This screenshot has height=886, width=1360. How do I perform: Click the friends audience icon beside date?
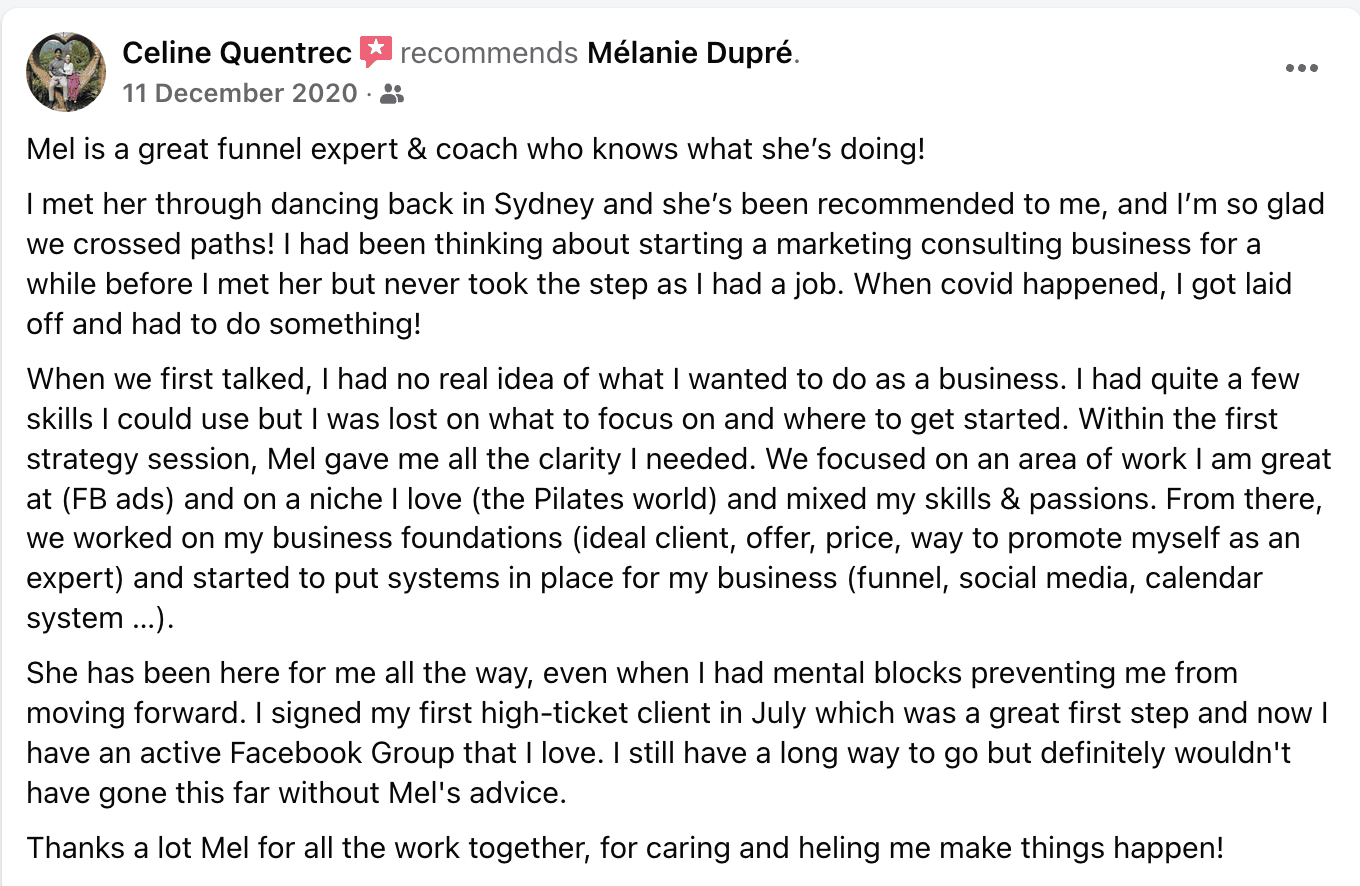(393, 94)
